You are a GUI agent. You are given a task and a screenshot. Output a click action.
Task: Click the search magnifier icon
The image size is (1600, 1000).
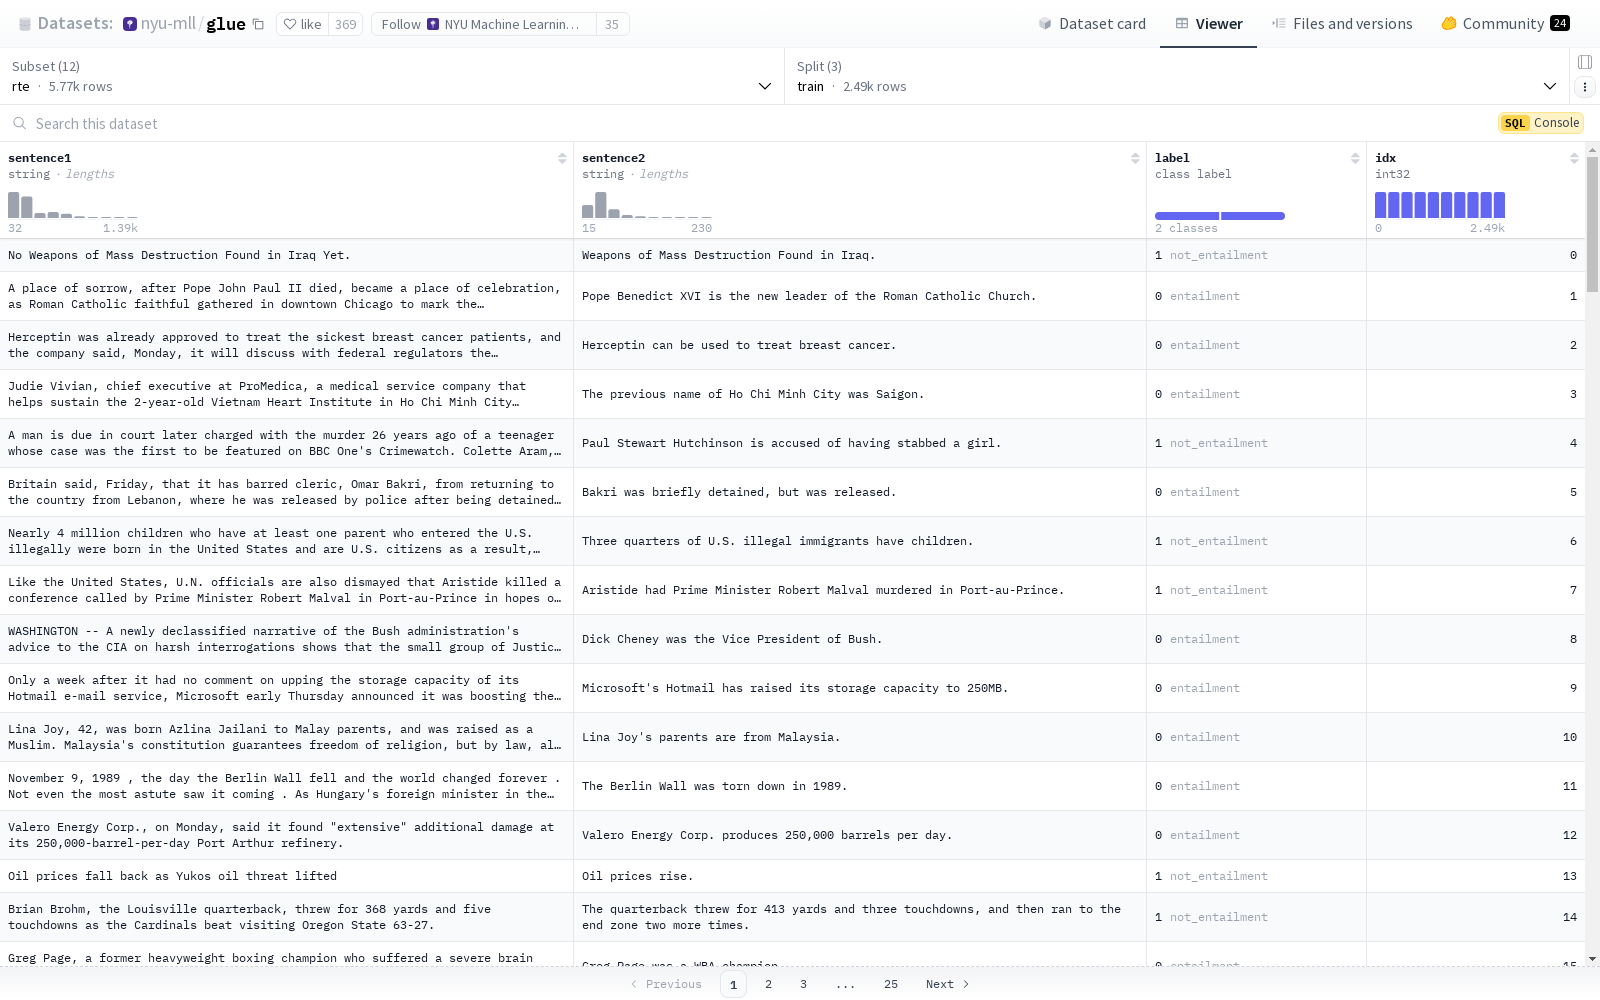tap(19, 124)
